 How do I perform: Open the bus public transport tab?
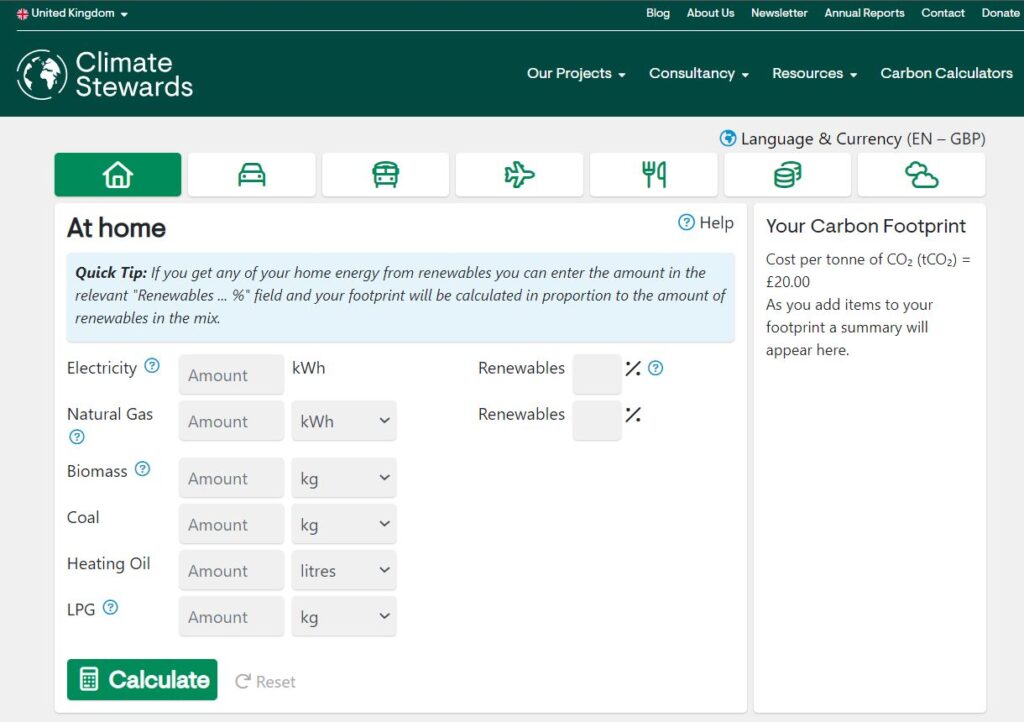click(x=385, y=174)
